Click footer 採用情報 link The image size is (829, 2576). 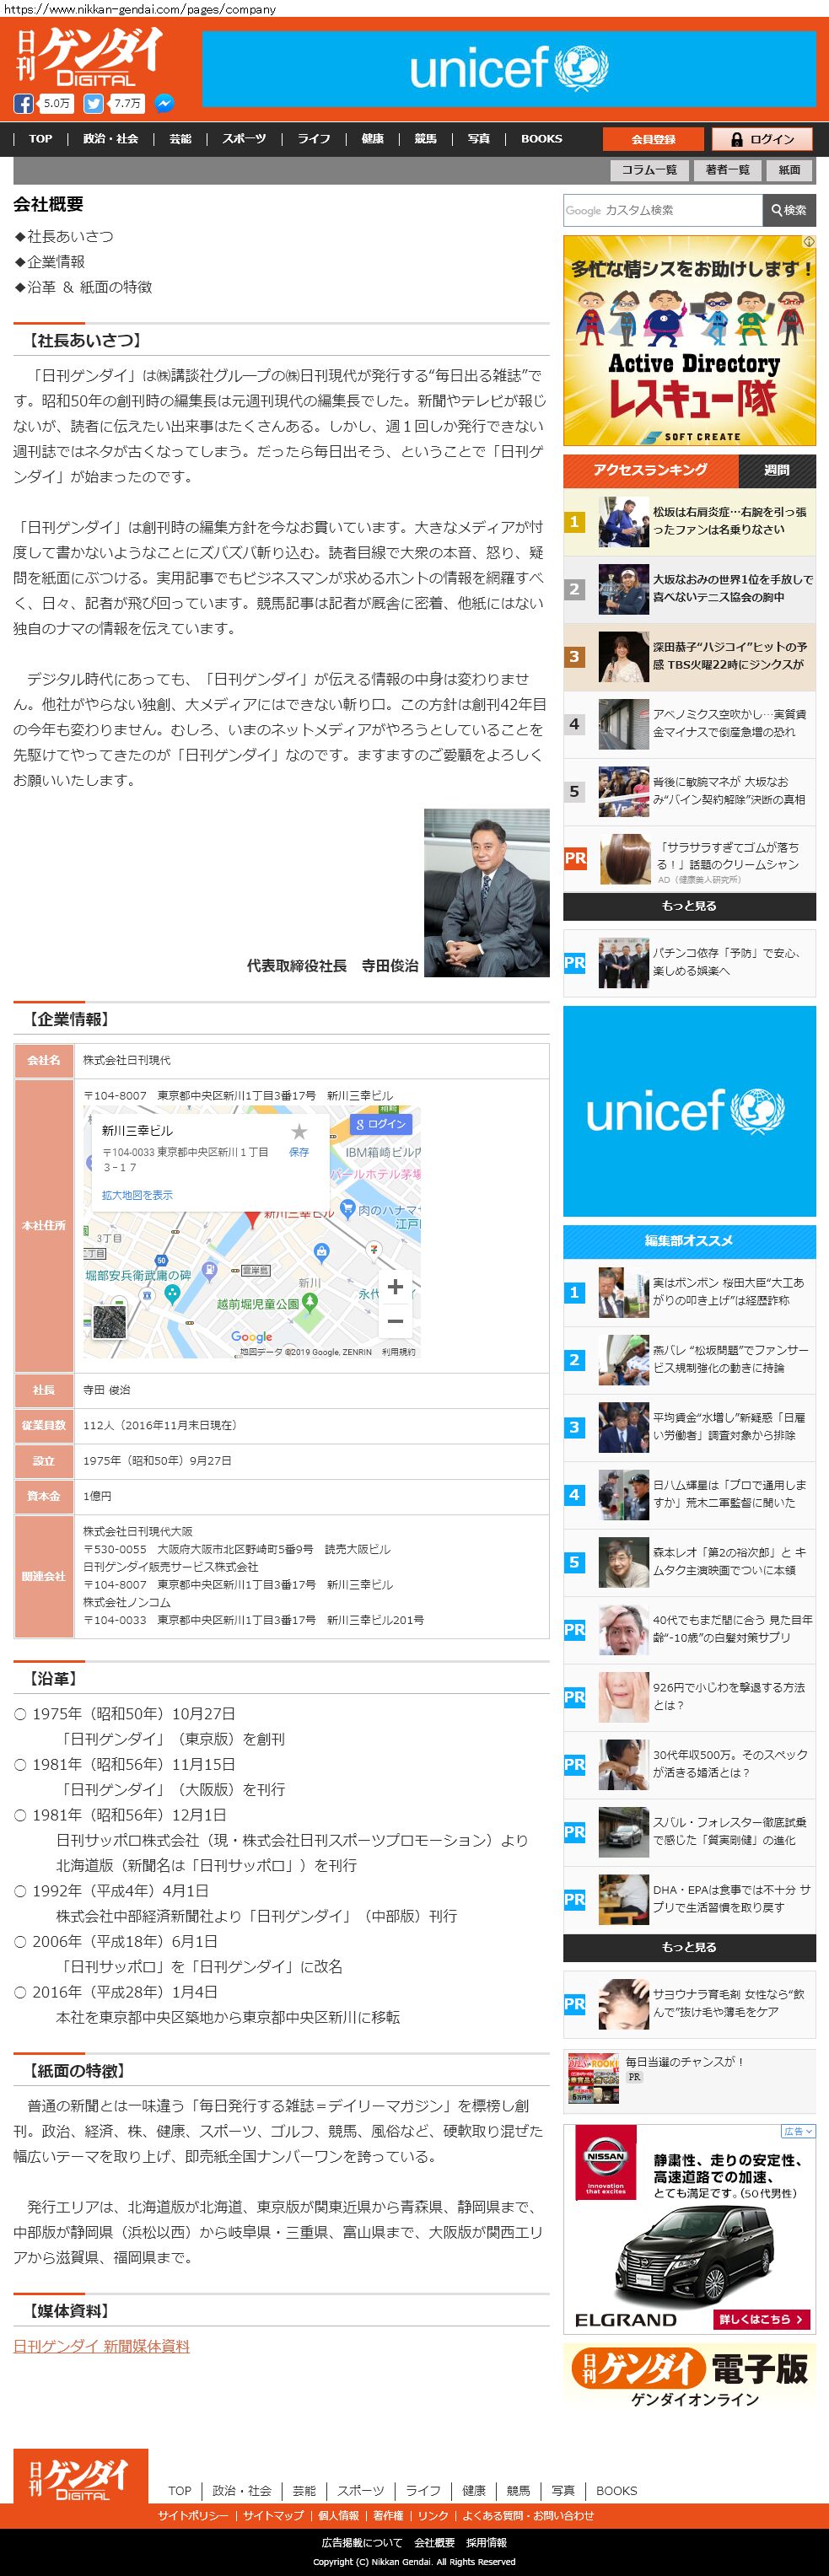(x=486, y=2542)
